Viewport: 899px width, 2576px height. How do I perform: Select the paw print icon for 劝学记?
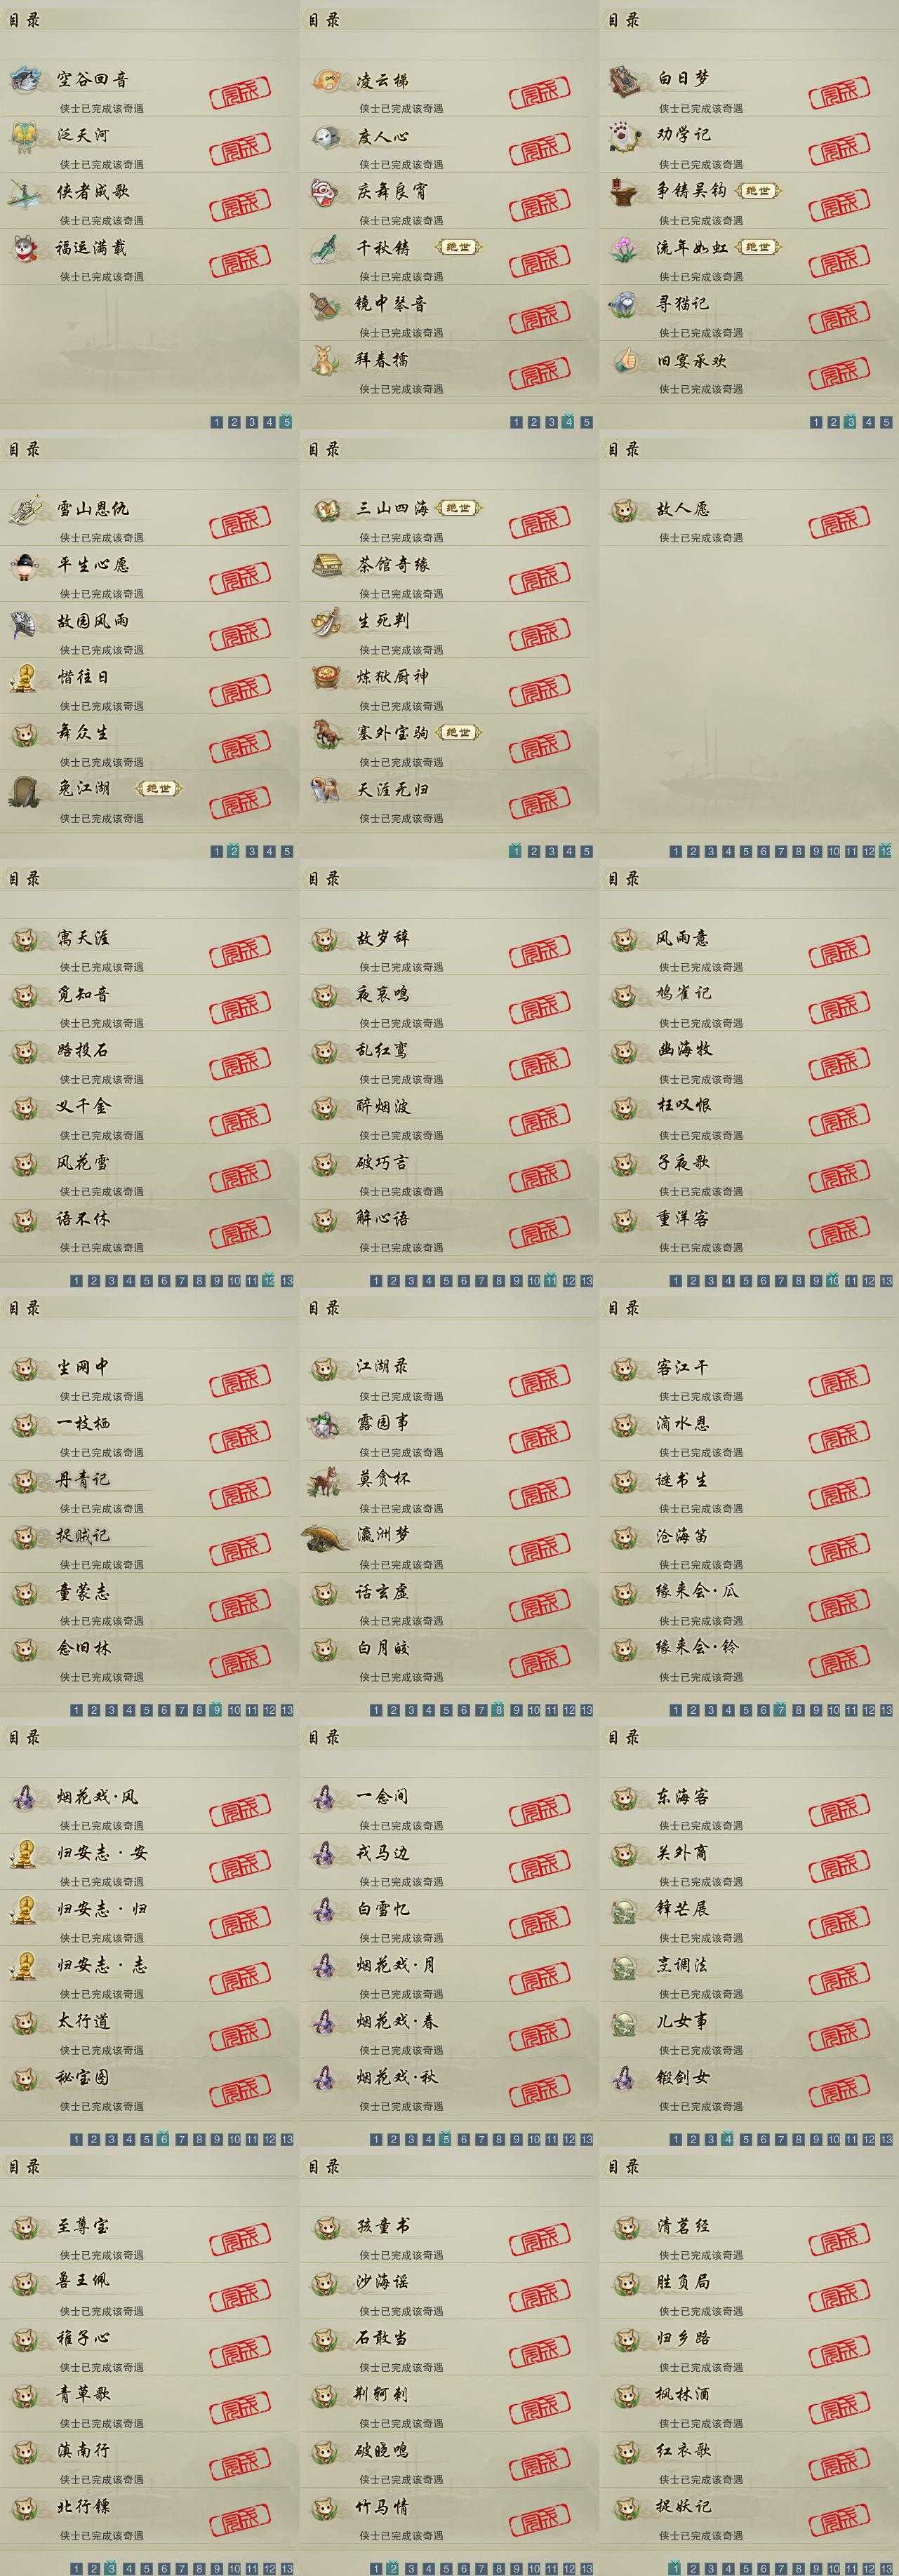pyautogui.click(x=625, y=136)
